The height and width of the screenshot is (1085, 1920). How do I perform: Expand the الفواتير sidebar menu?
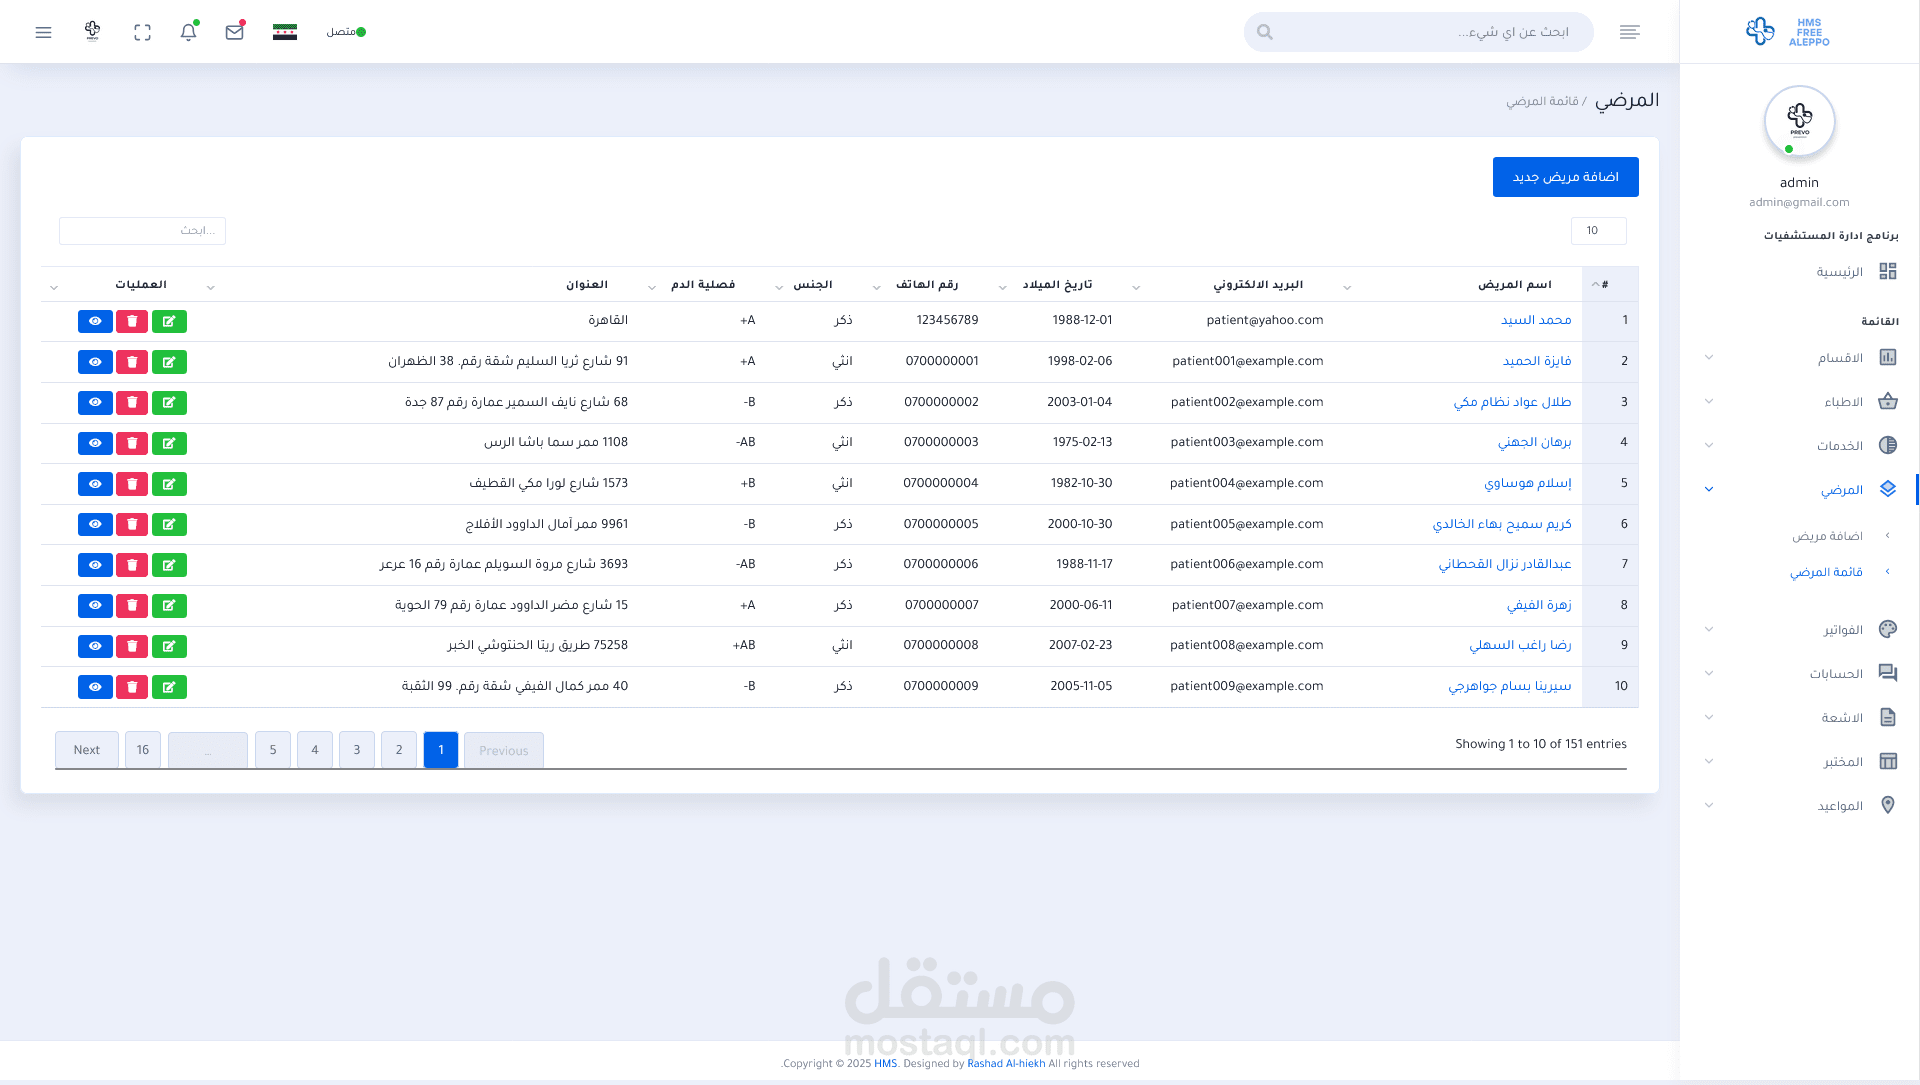coord(1842,630)
